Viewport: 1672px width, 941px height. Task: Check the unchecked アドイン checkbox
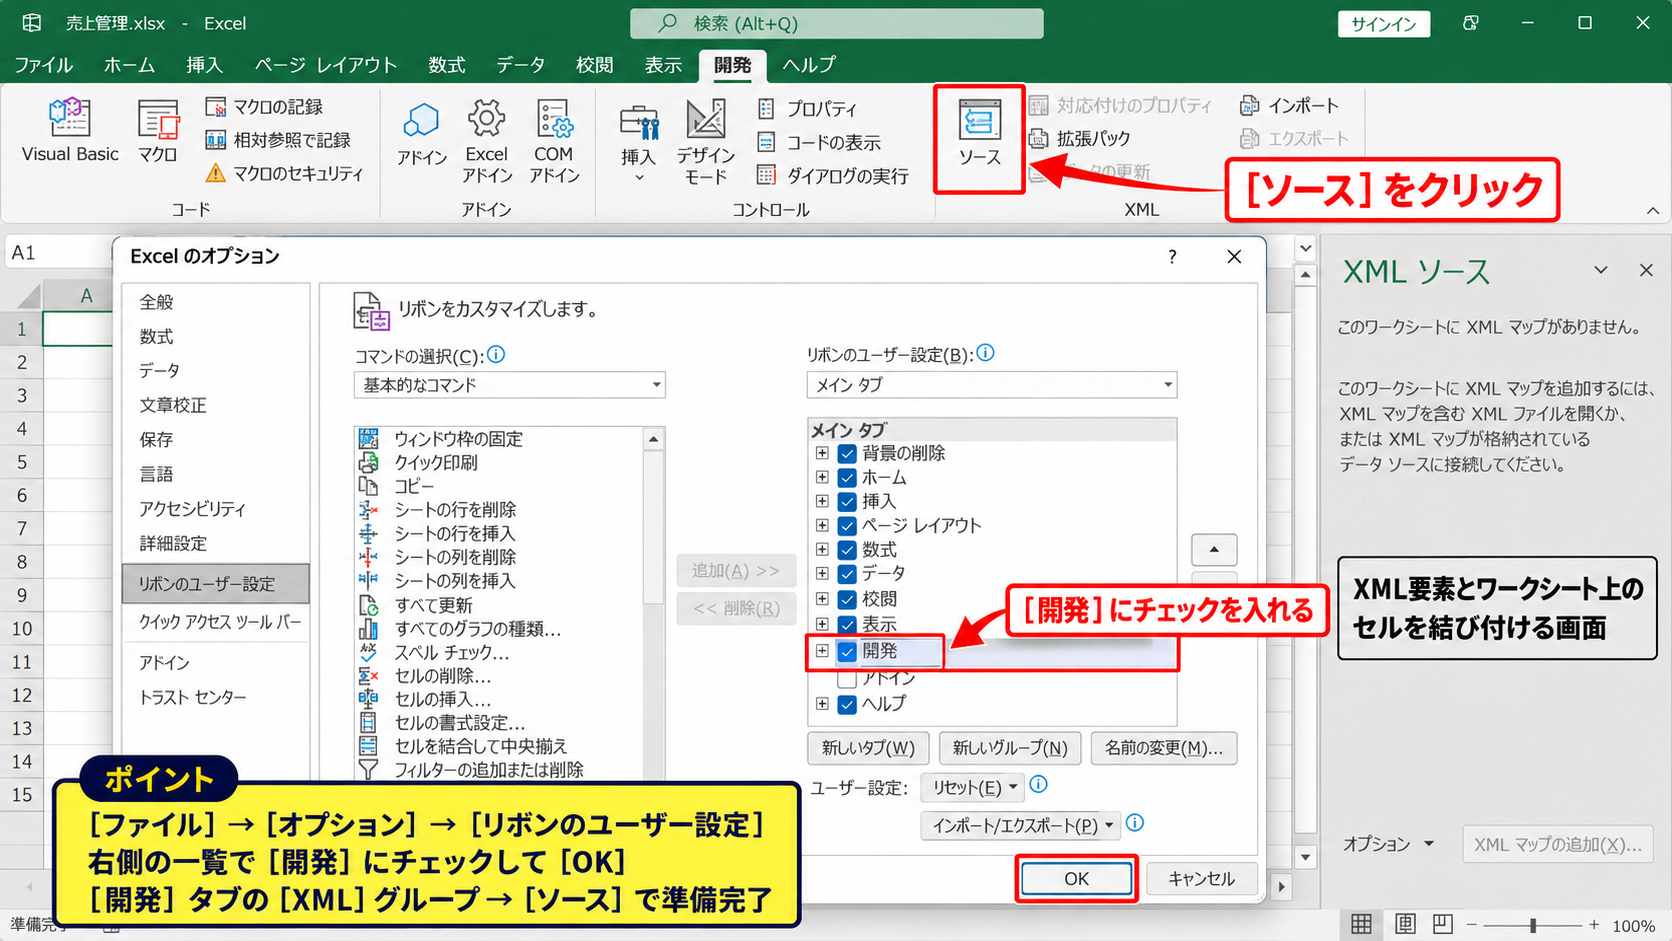point(847,679)
